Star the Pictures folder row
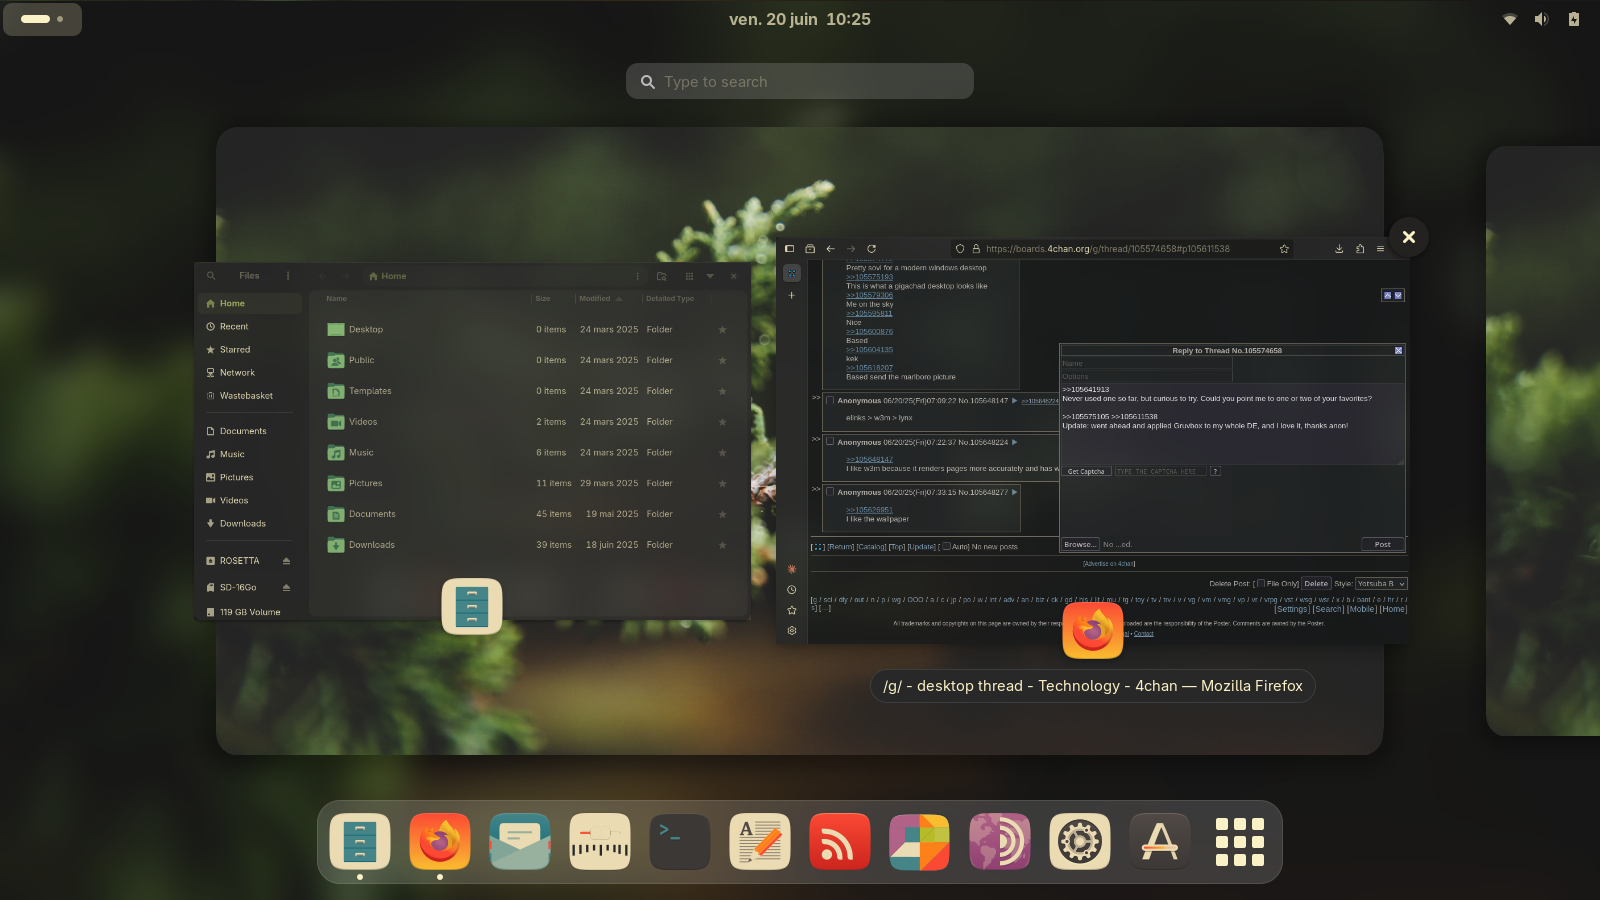 point(722,484)
